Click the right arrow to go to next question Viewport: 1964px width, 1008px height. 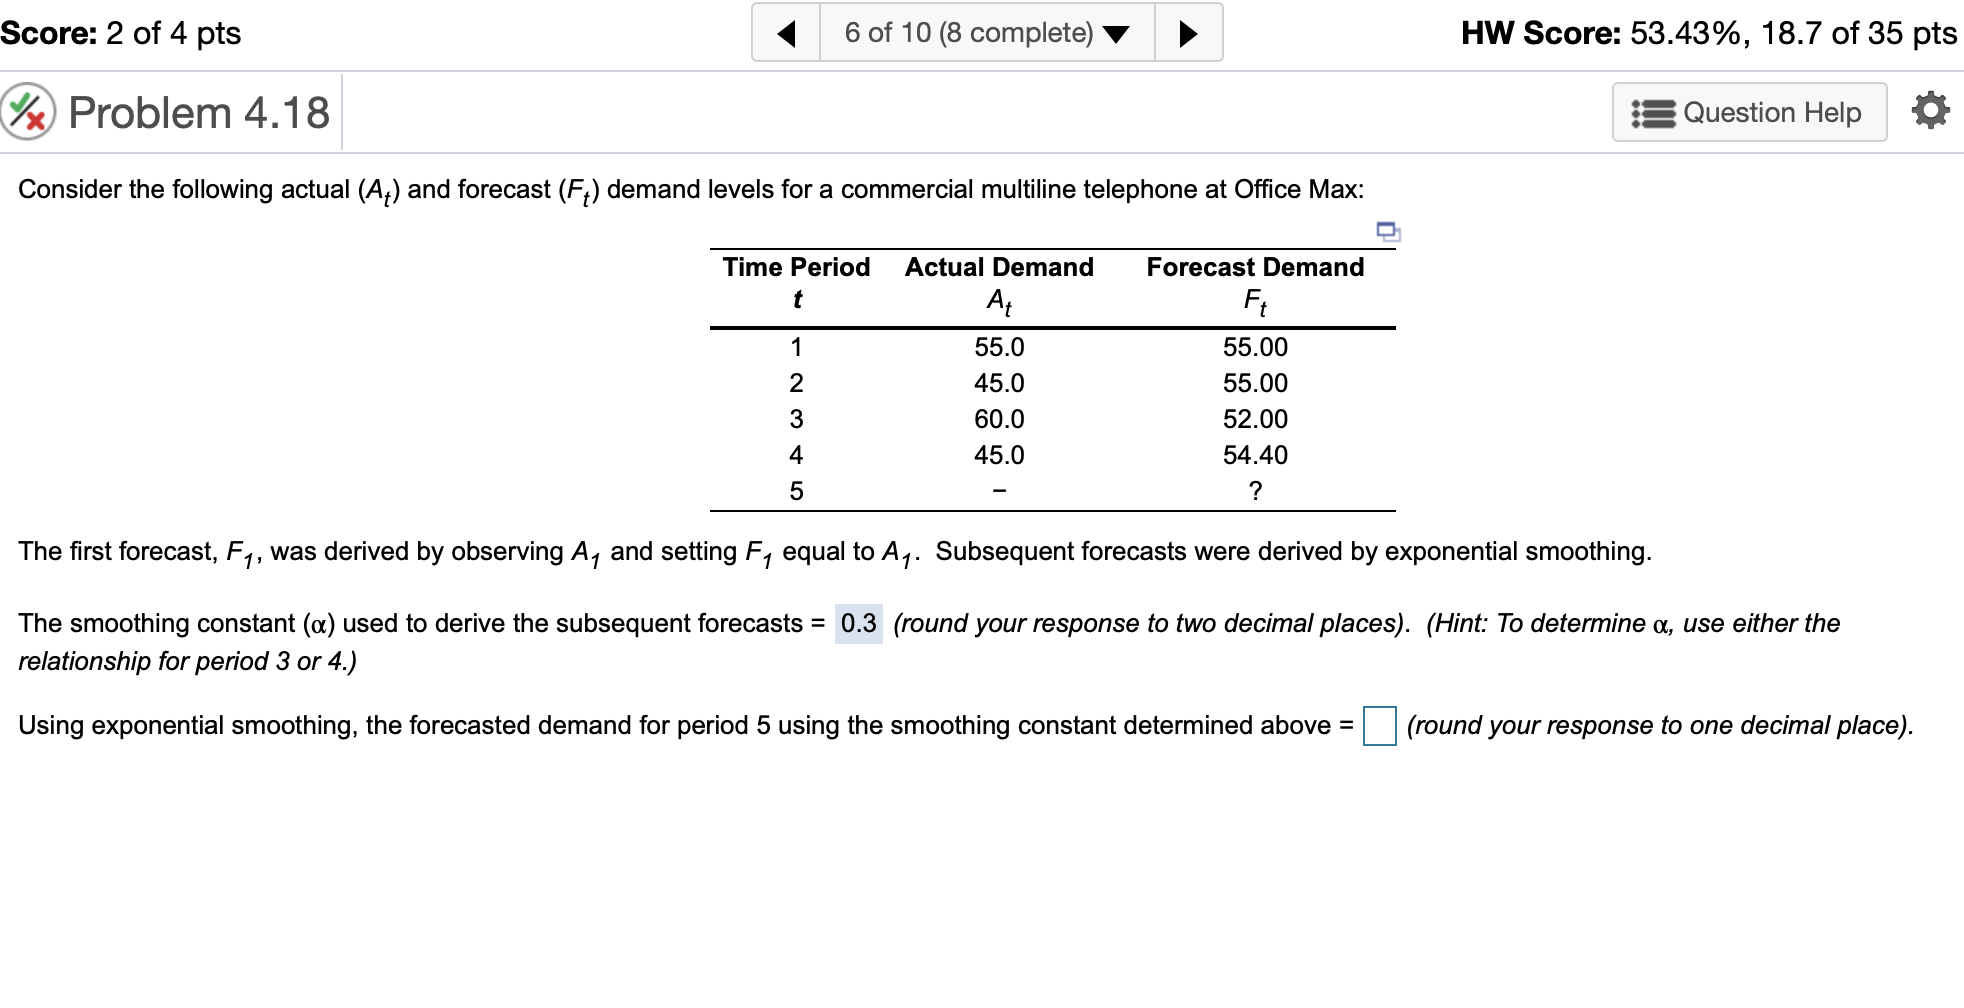coord(1188,32)
